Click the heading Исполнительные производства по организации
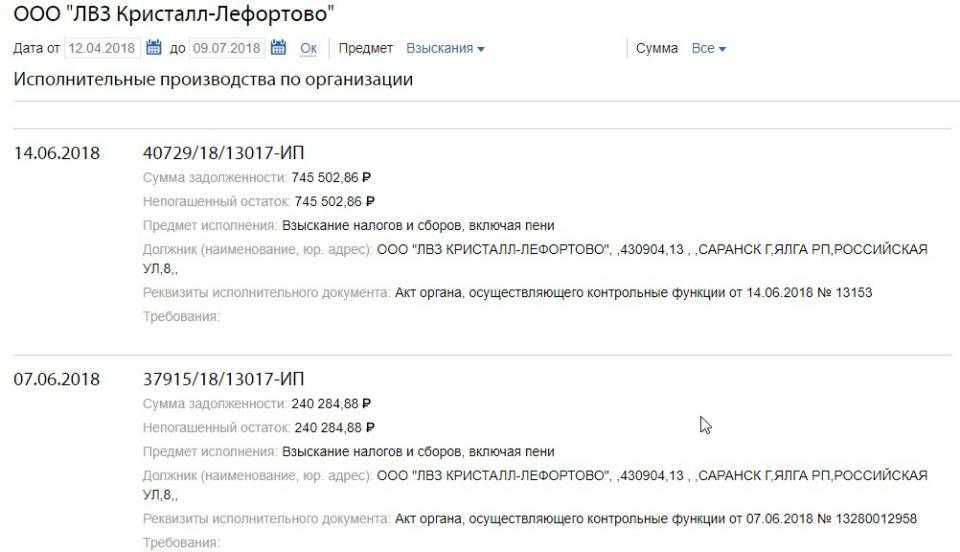Image resolution: width=960 pixels, height=552 pixels. [x=213, y=80]
